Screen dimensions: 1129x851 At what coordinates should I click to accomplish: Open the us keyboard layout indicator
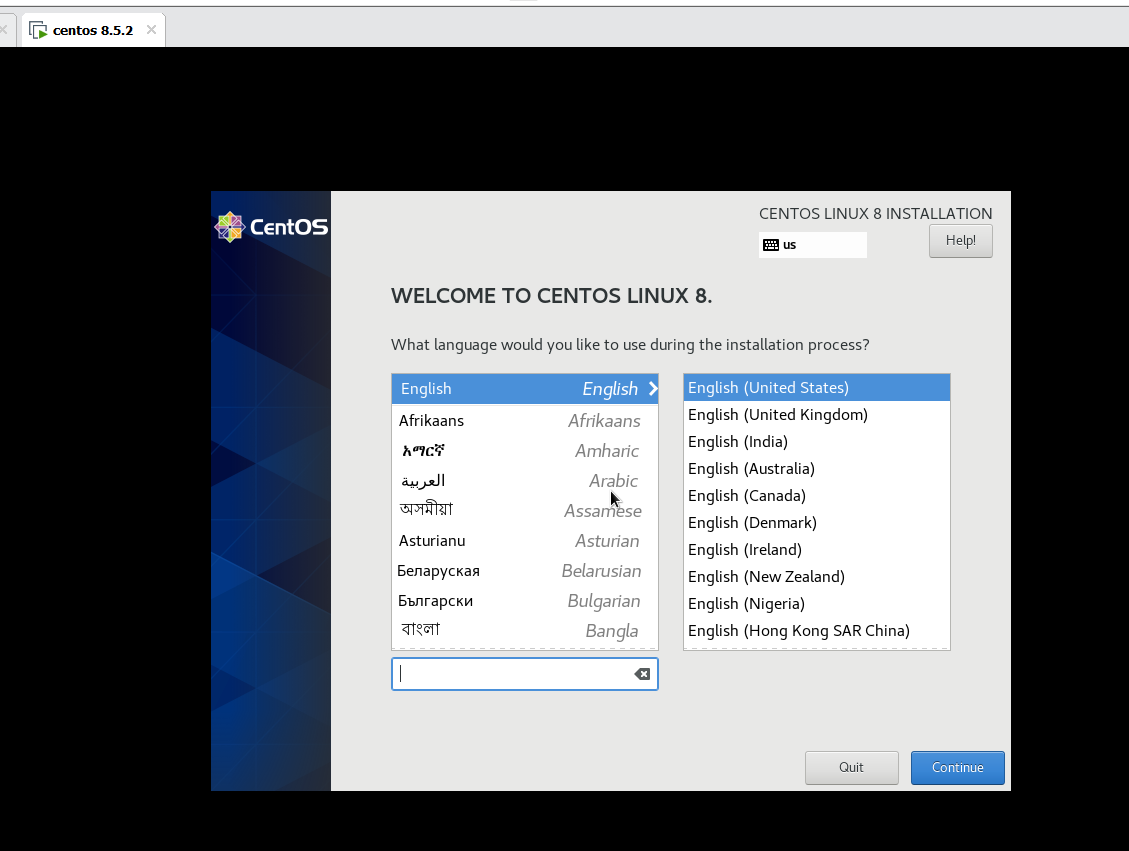point(812,245)
